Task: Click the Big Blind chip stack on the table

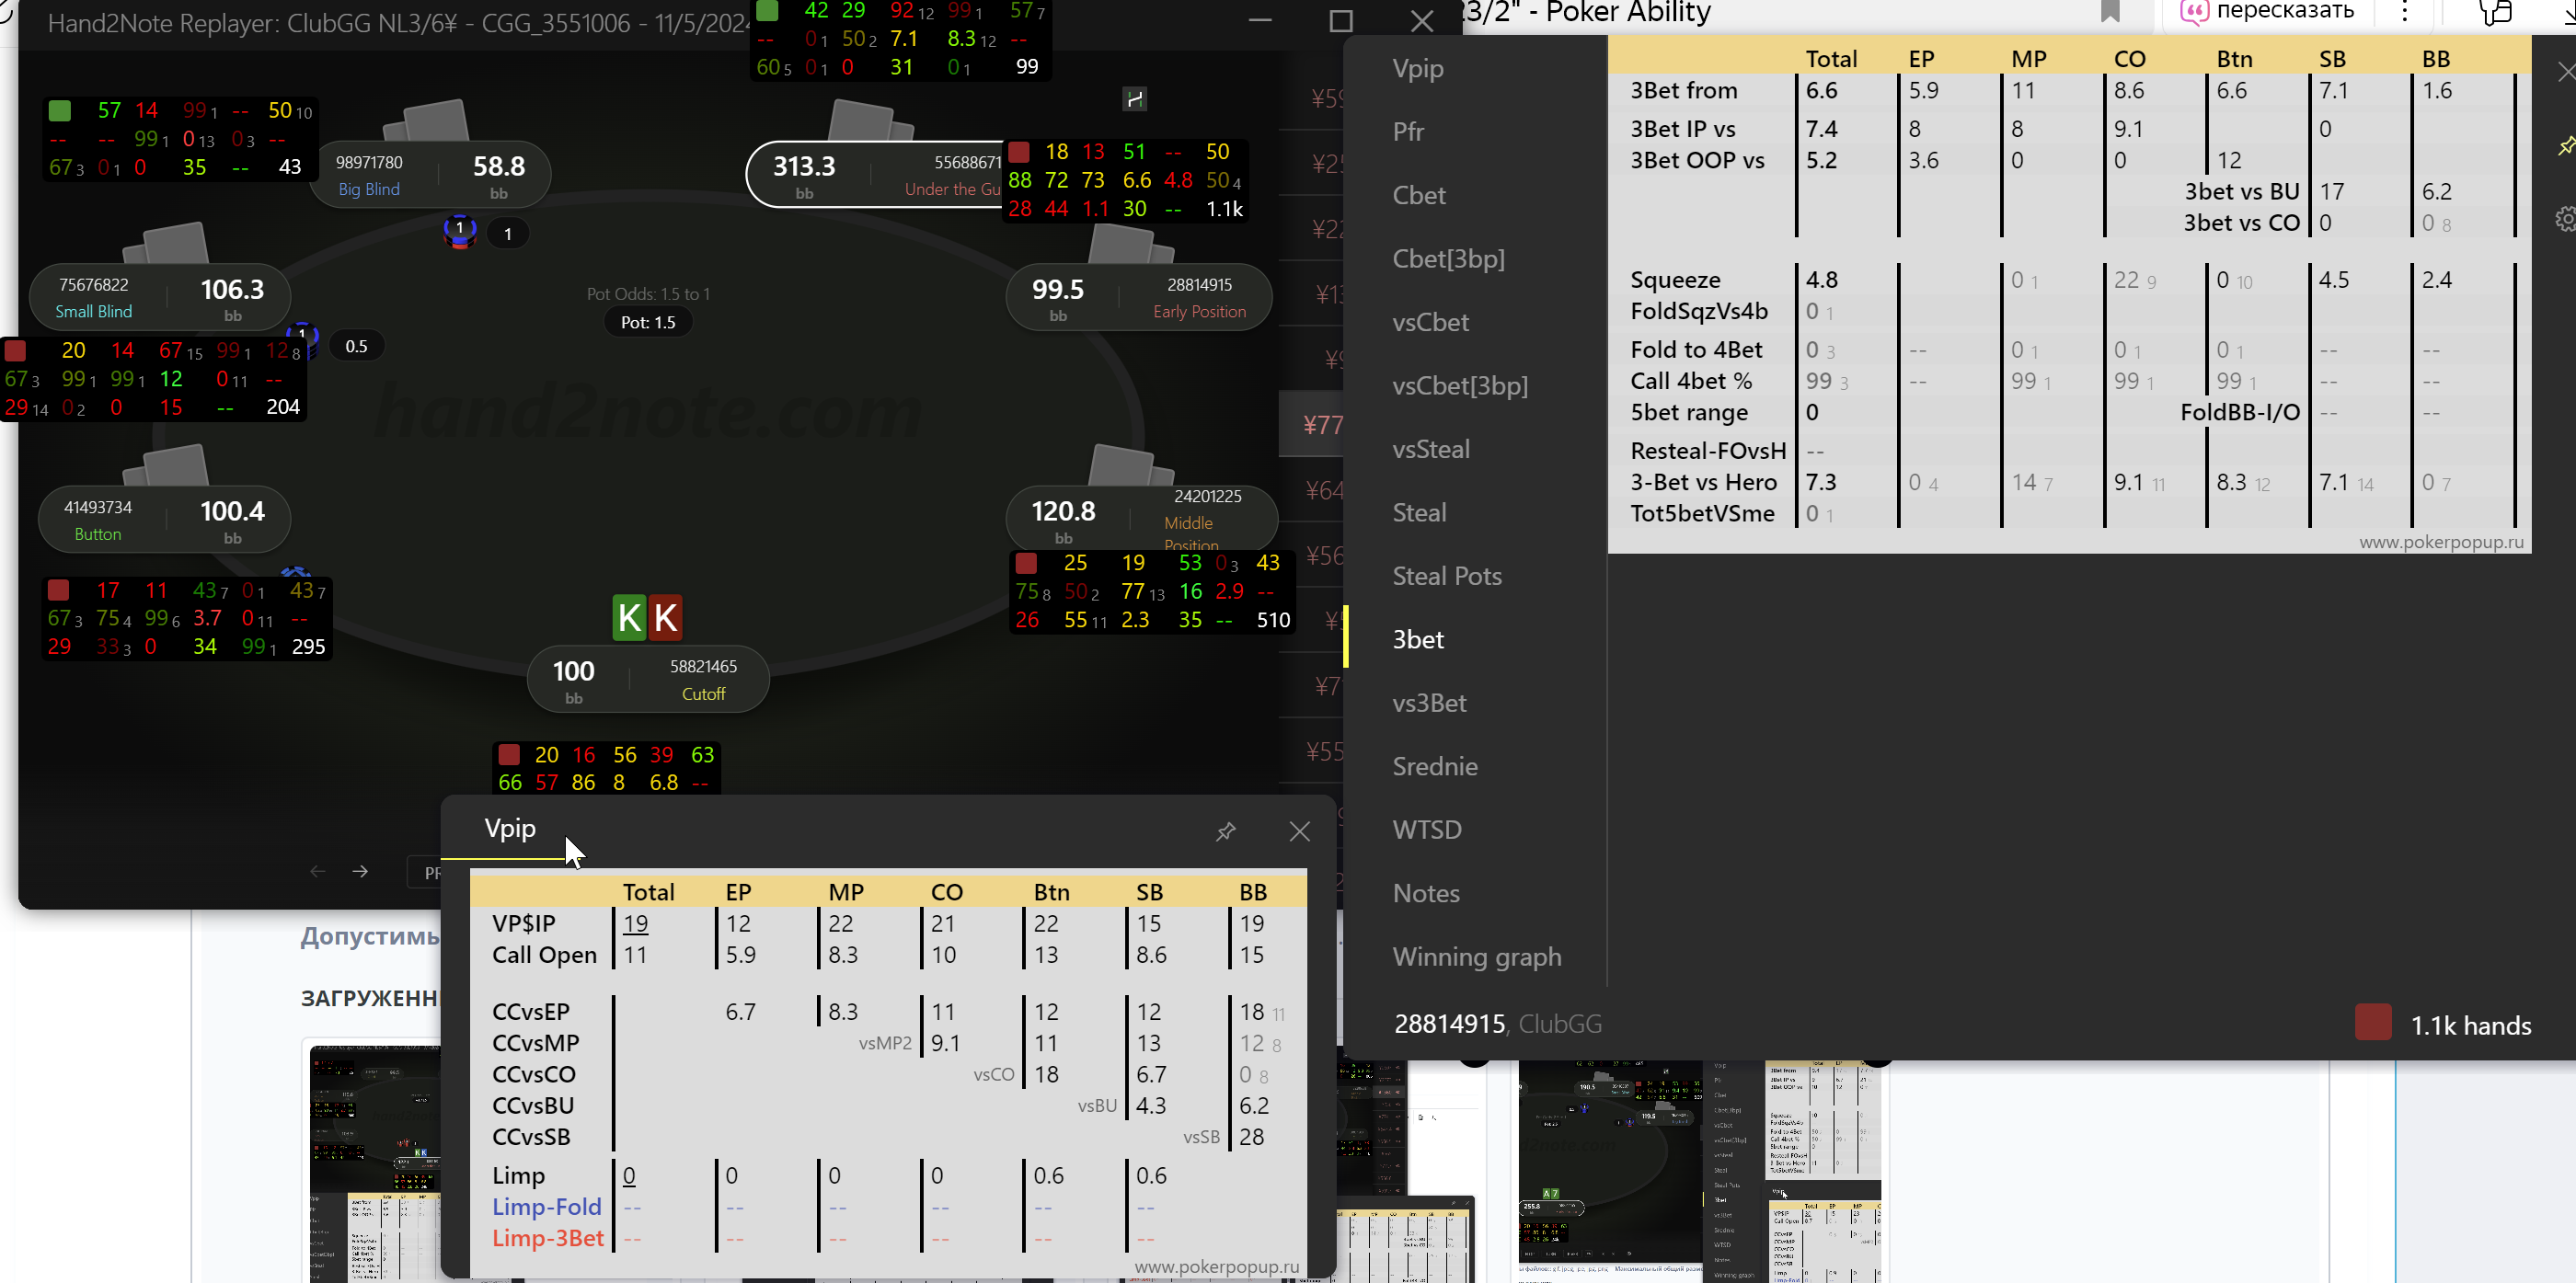Action: pyautogui.click(x=459, y=231)
